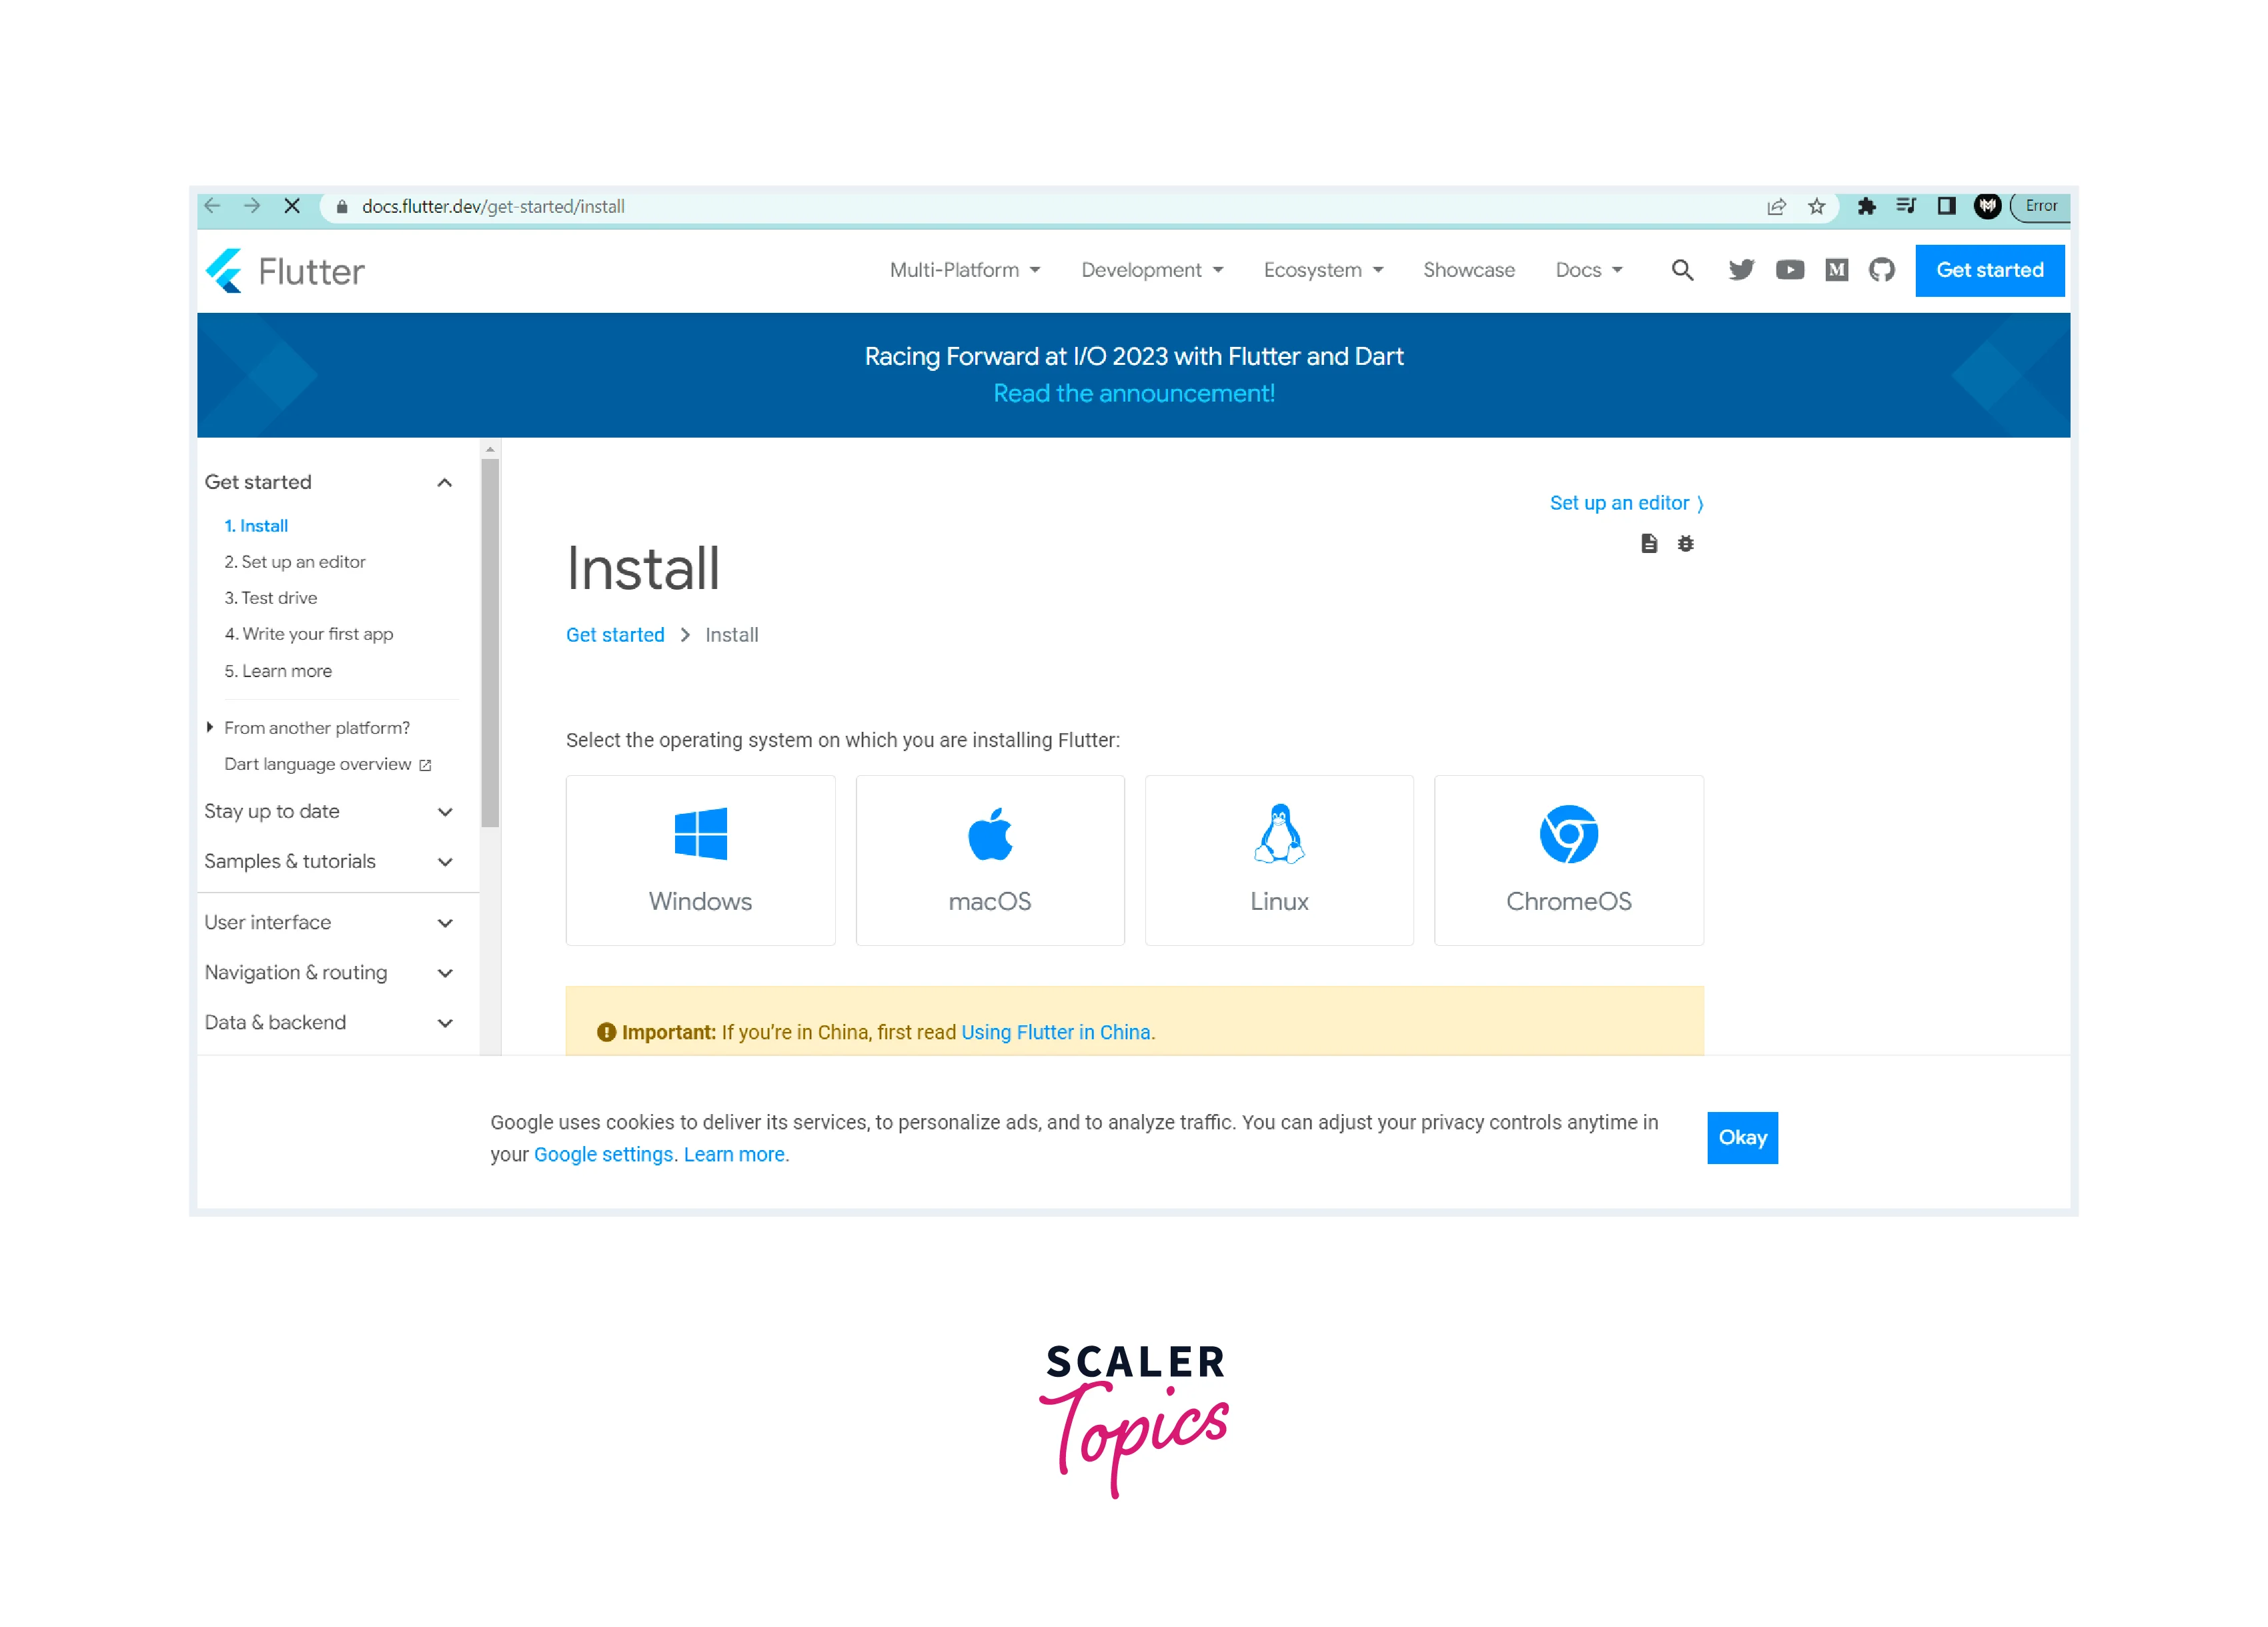Expand the Stay up to date section

point(444,812)
